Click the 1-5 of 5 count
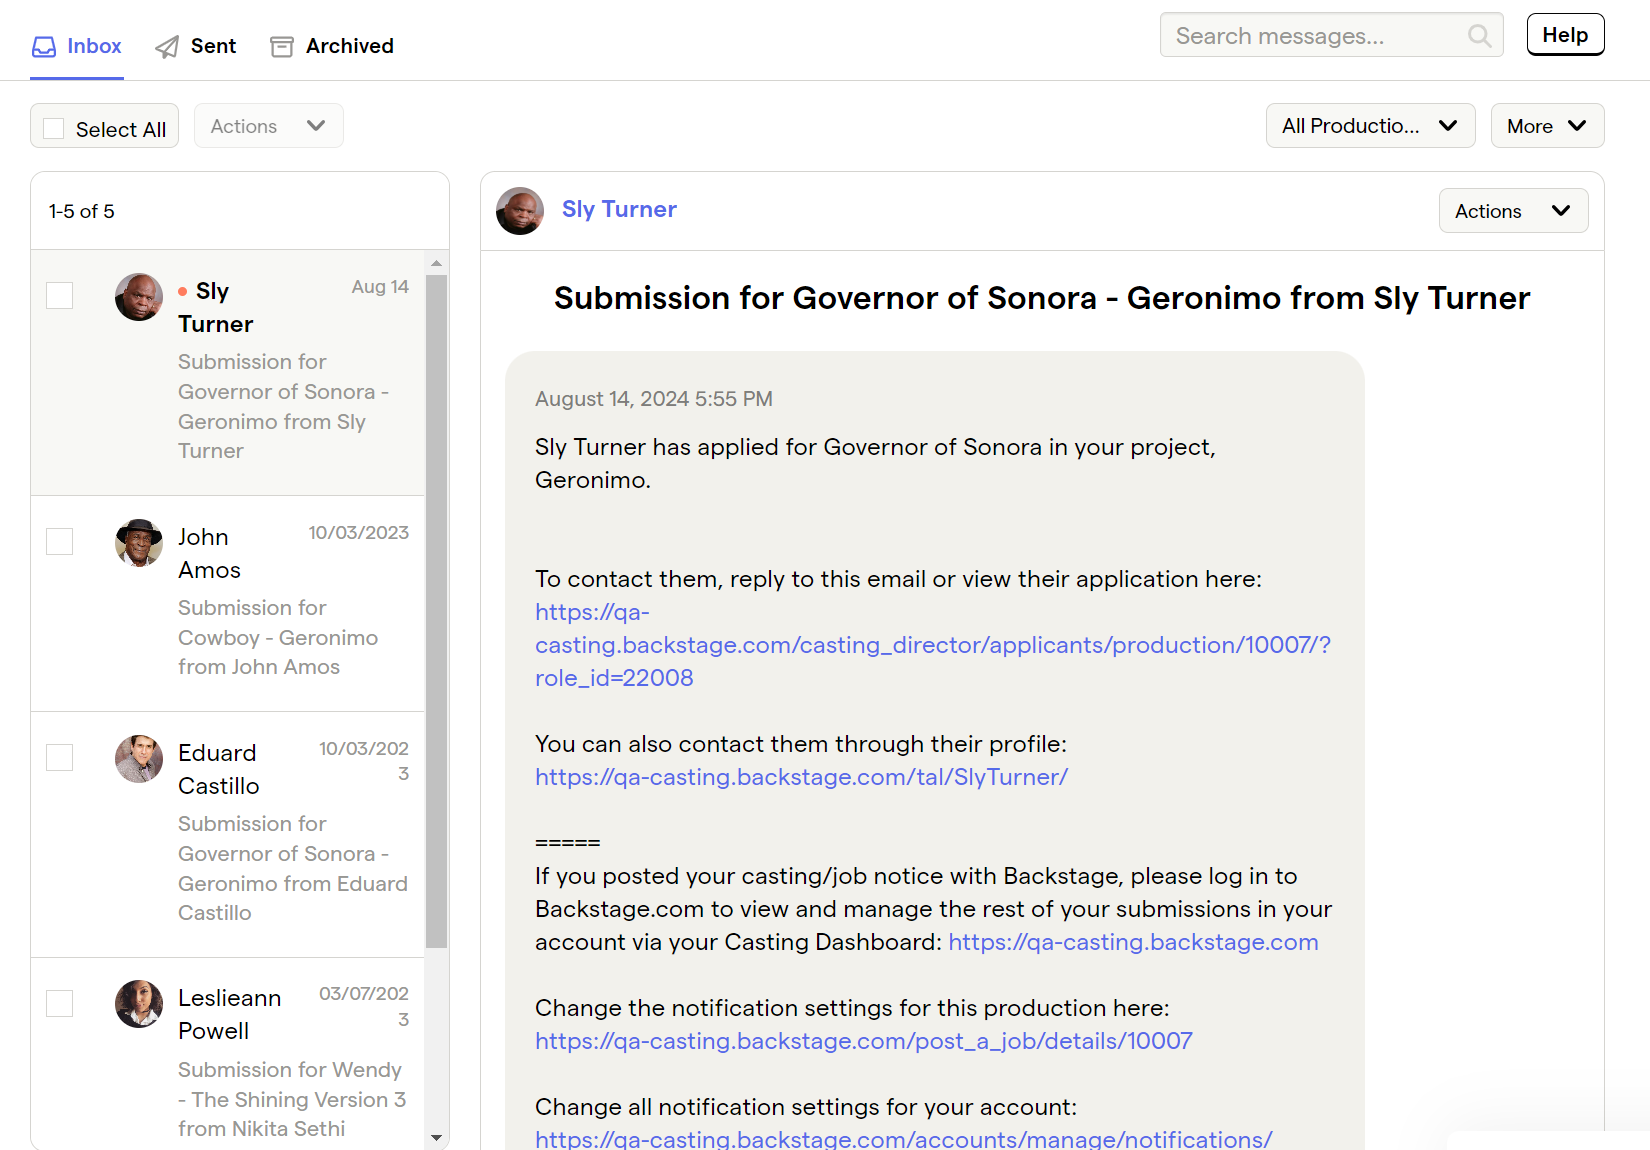This screenshot has width=1650, height=1150. (82, 211)
